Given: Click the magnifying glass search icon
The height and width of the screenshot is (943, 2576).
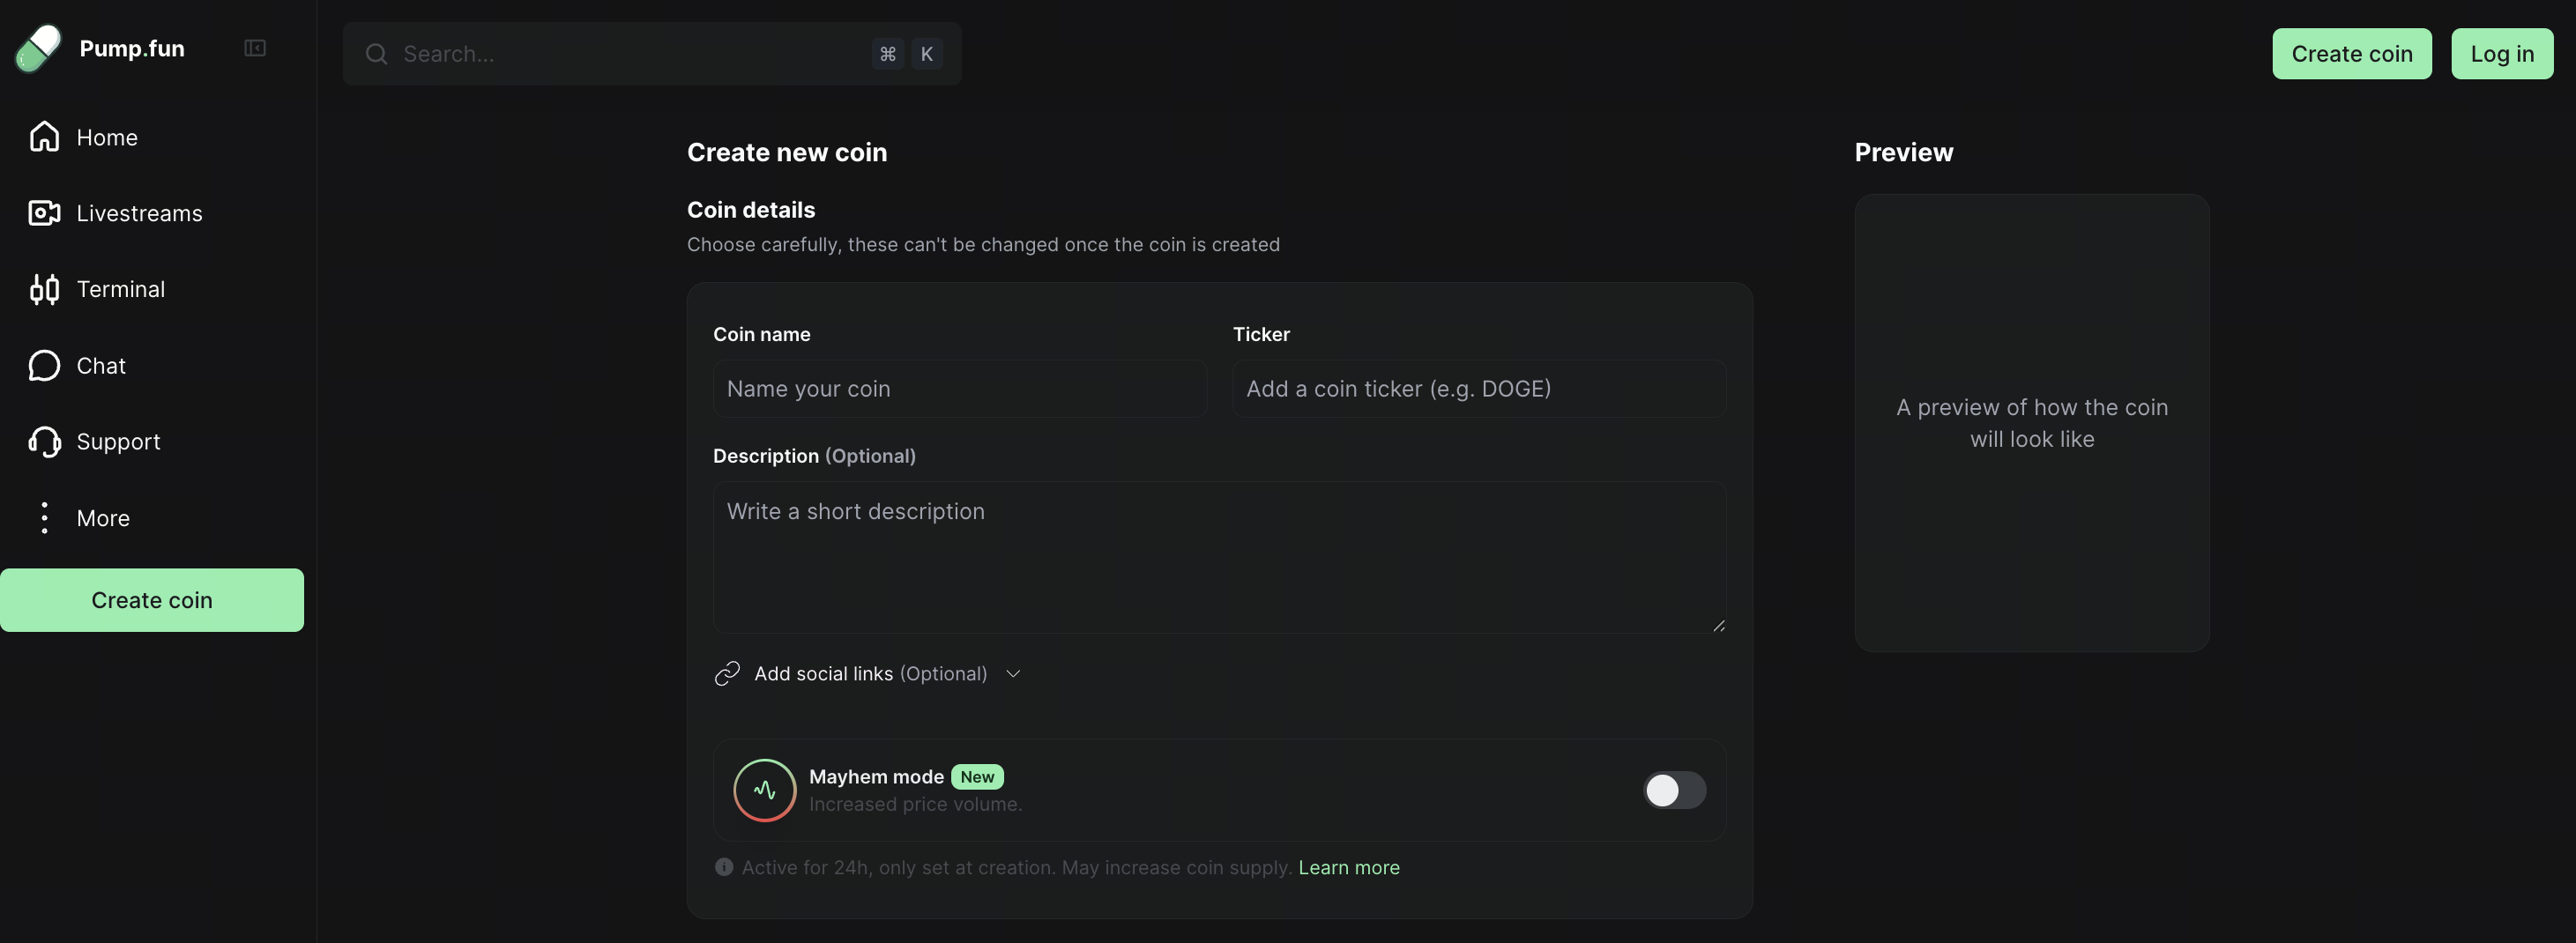Looking at the screenshot, I should (376, 54).
